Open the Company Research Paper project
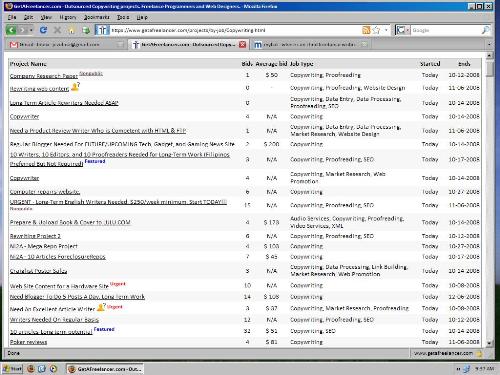 [44, 76]
